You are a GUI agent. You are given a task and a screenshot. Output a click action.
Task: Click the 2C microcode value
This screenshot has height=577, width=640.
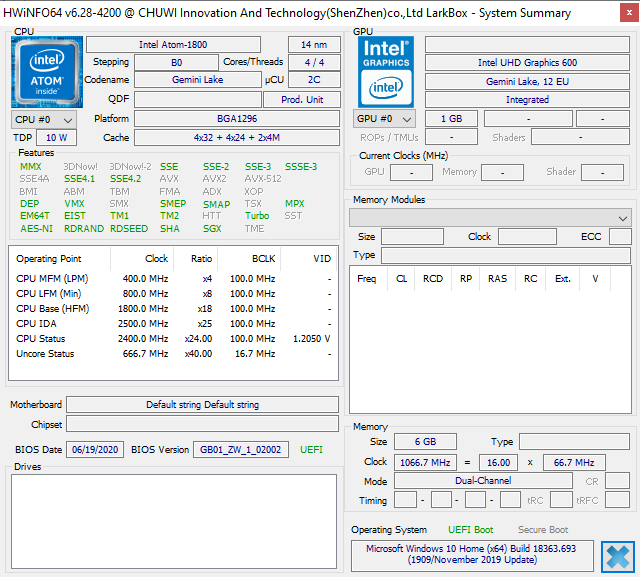[314, 80]
